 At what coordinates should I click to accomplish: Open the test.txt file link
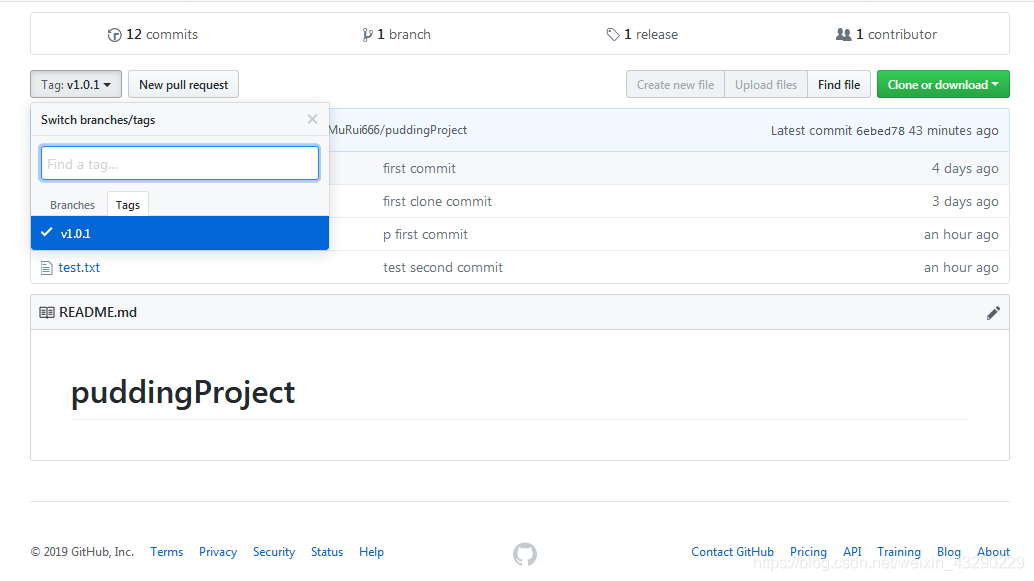point(79,267)
